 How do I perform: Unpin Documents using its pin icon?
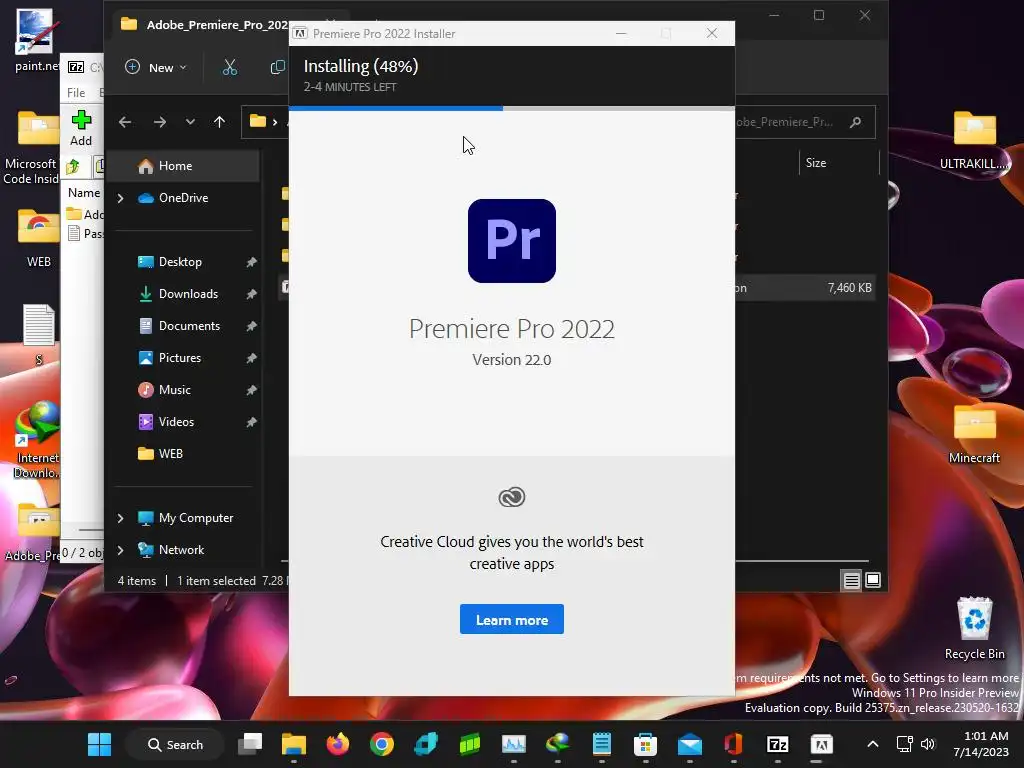click(251, 326)
